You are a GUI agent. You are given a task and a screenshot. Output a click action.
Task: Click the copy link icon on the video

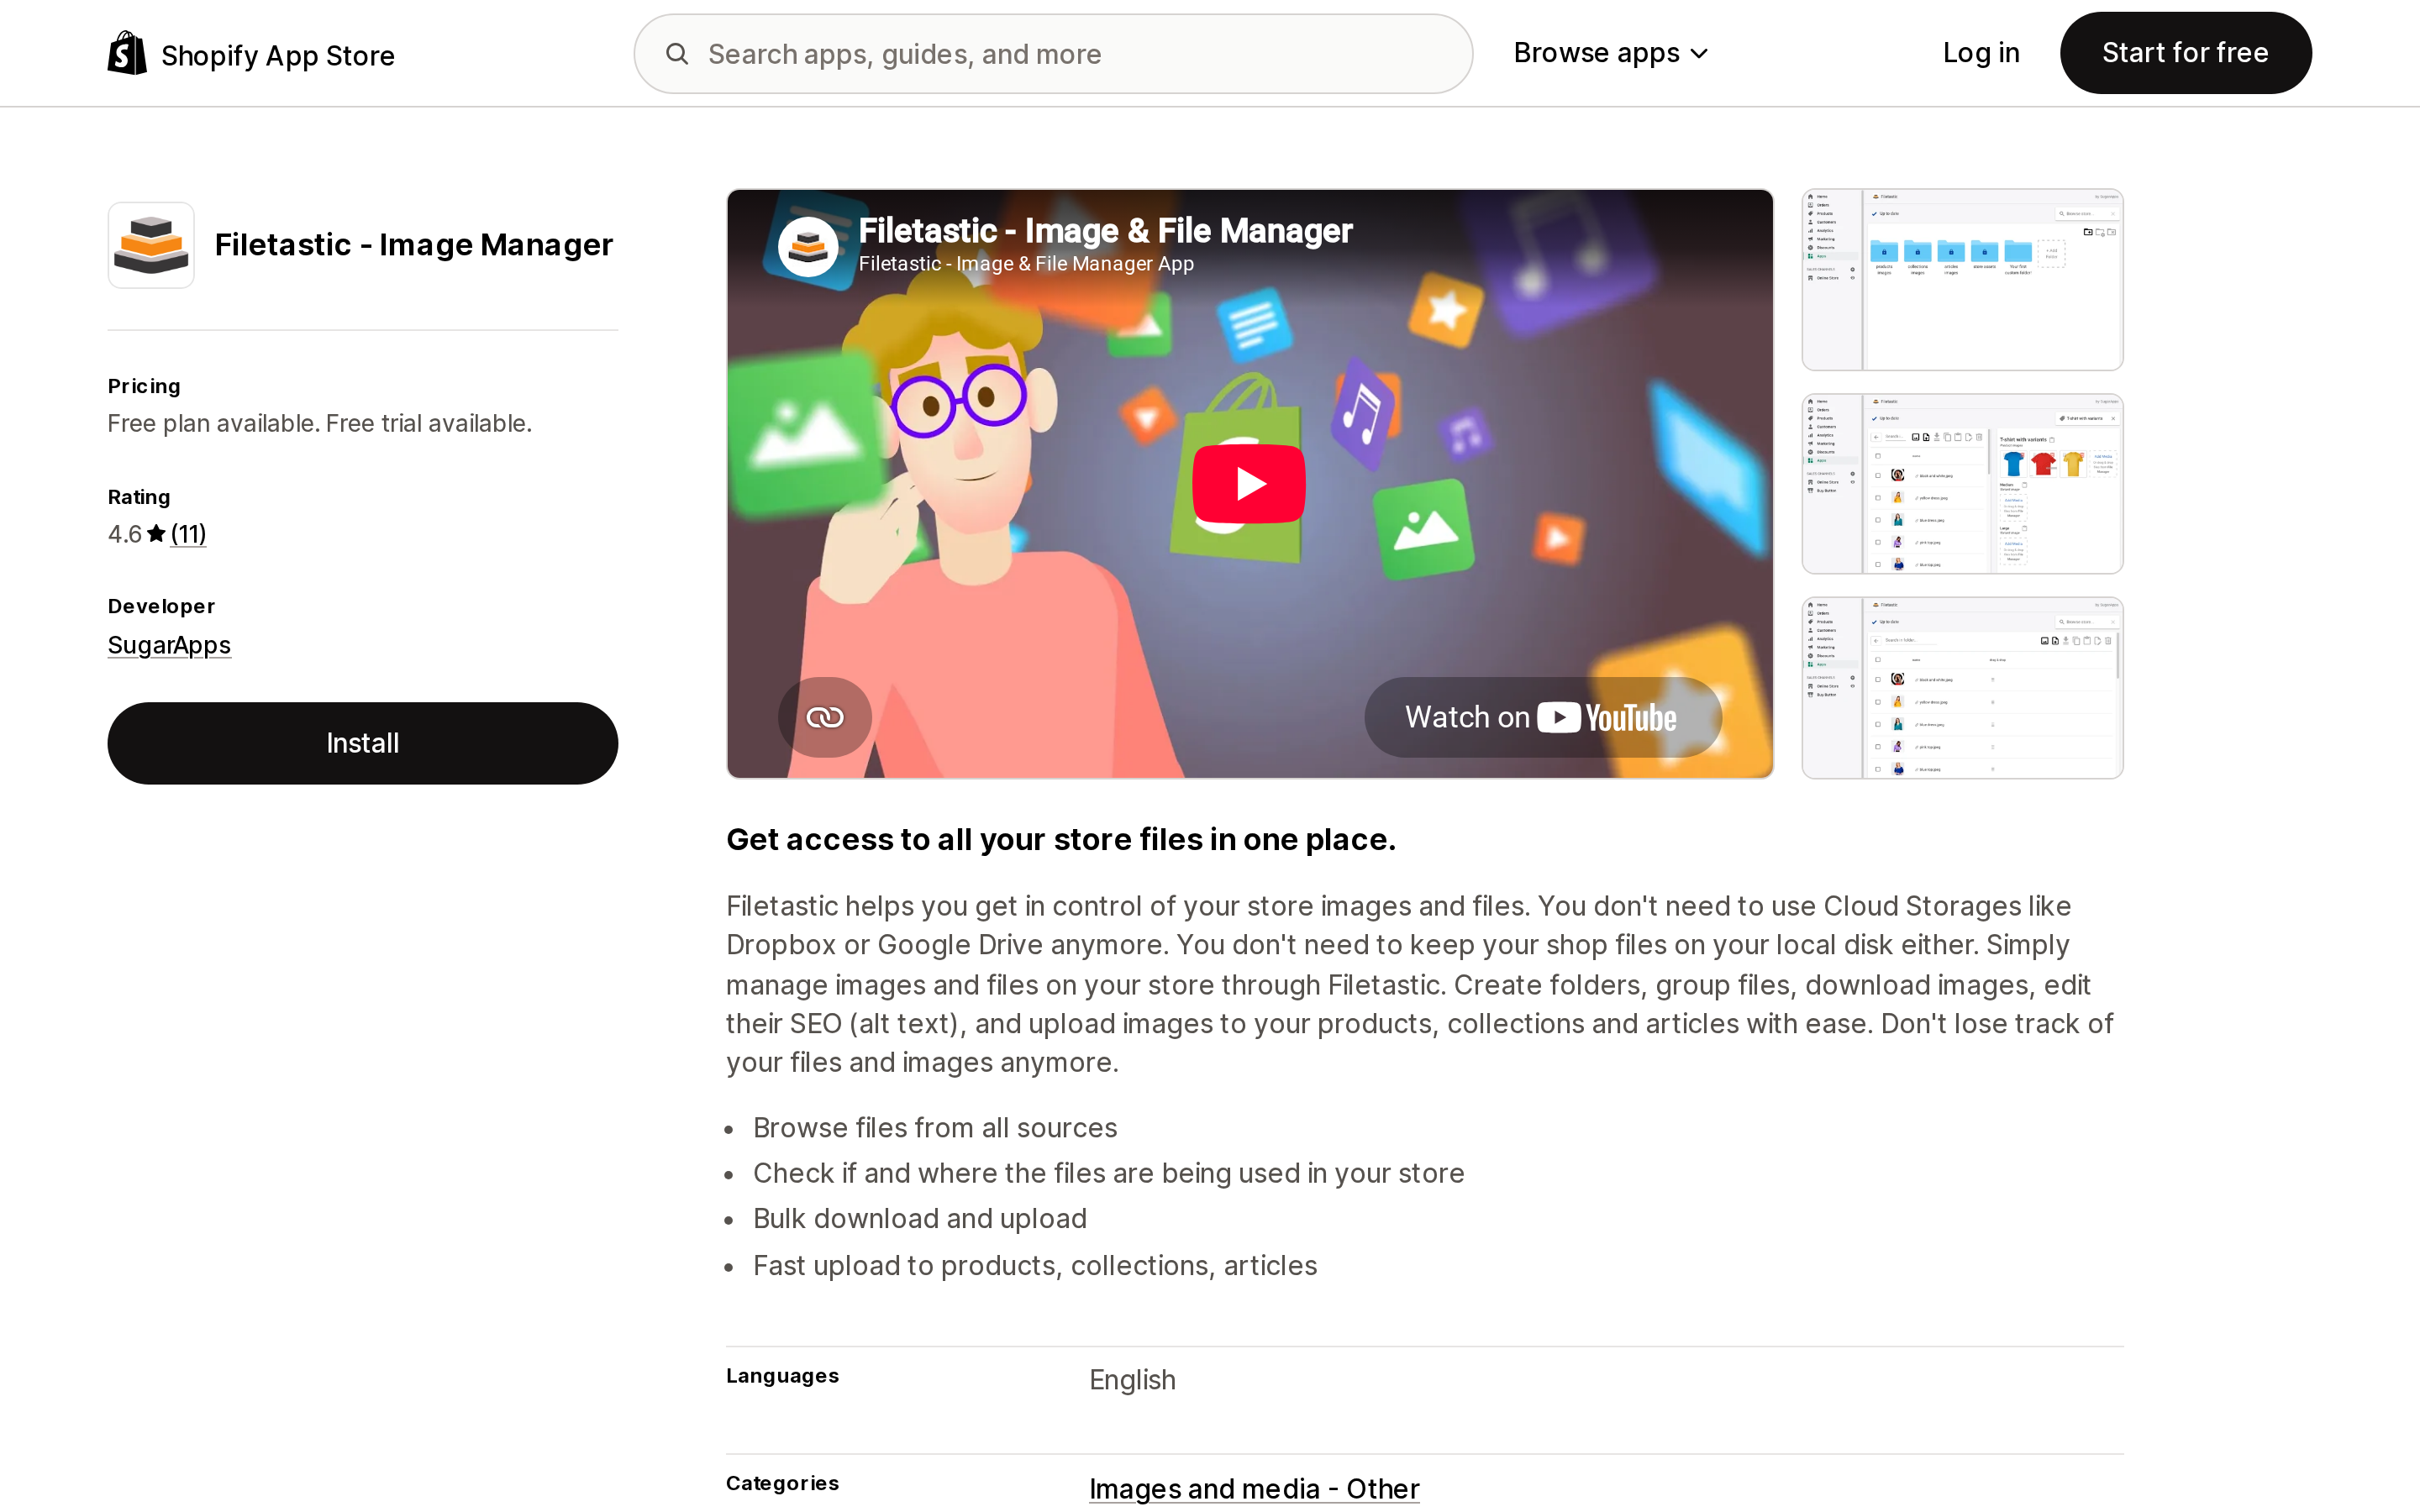[x=825, y=717]
